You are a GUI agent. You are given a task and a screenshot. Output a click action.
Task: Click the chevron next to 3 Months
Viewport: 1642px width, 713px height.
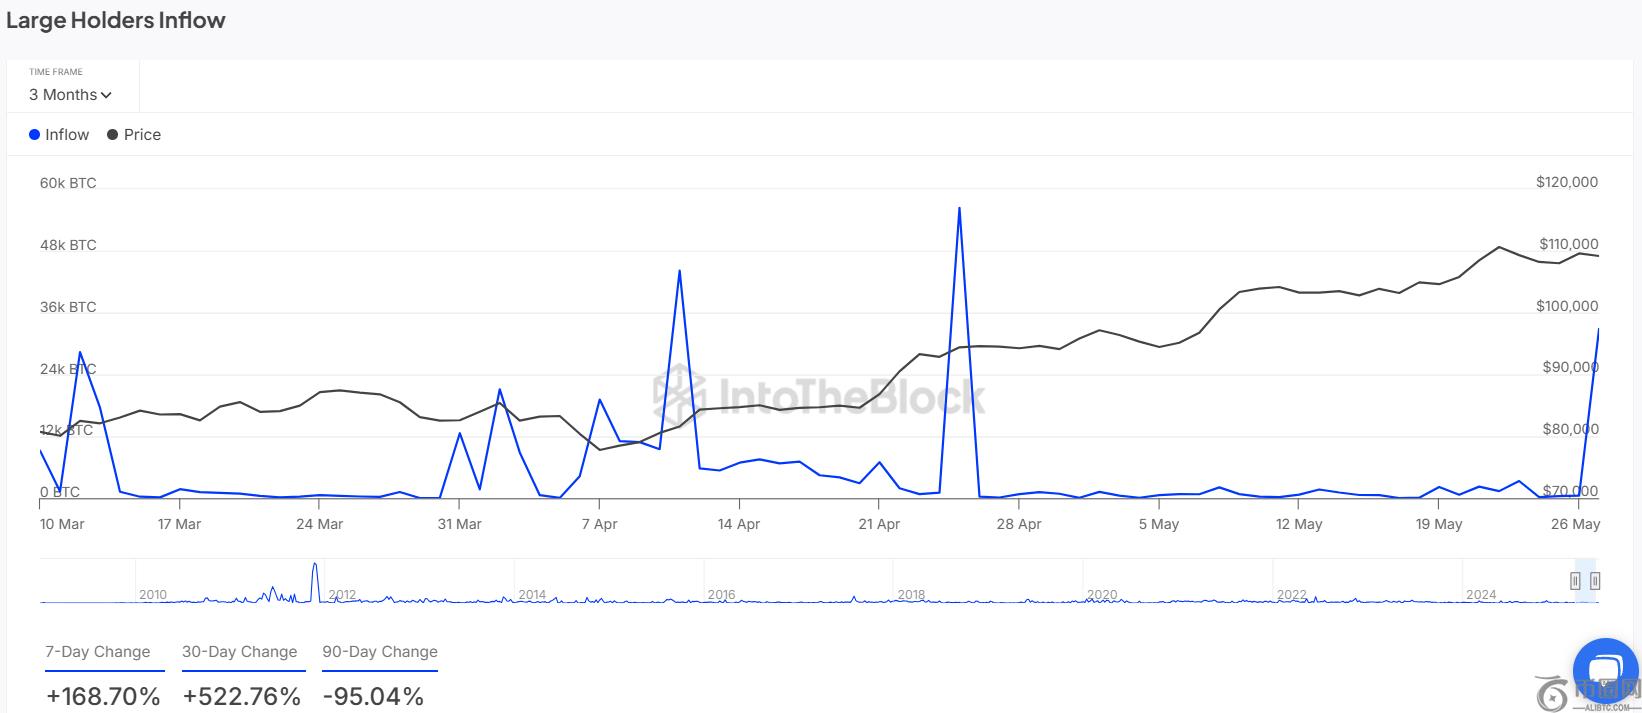click(106, 96)
